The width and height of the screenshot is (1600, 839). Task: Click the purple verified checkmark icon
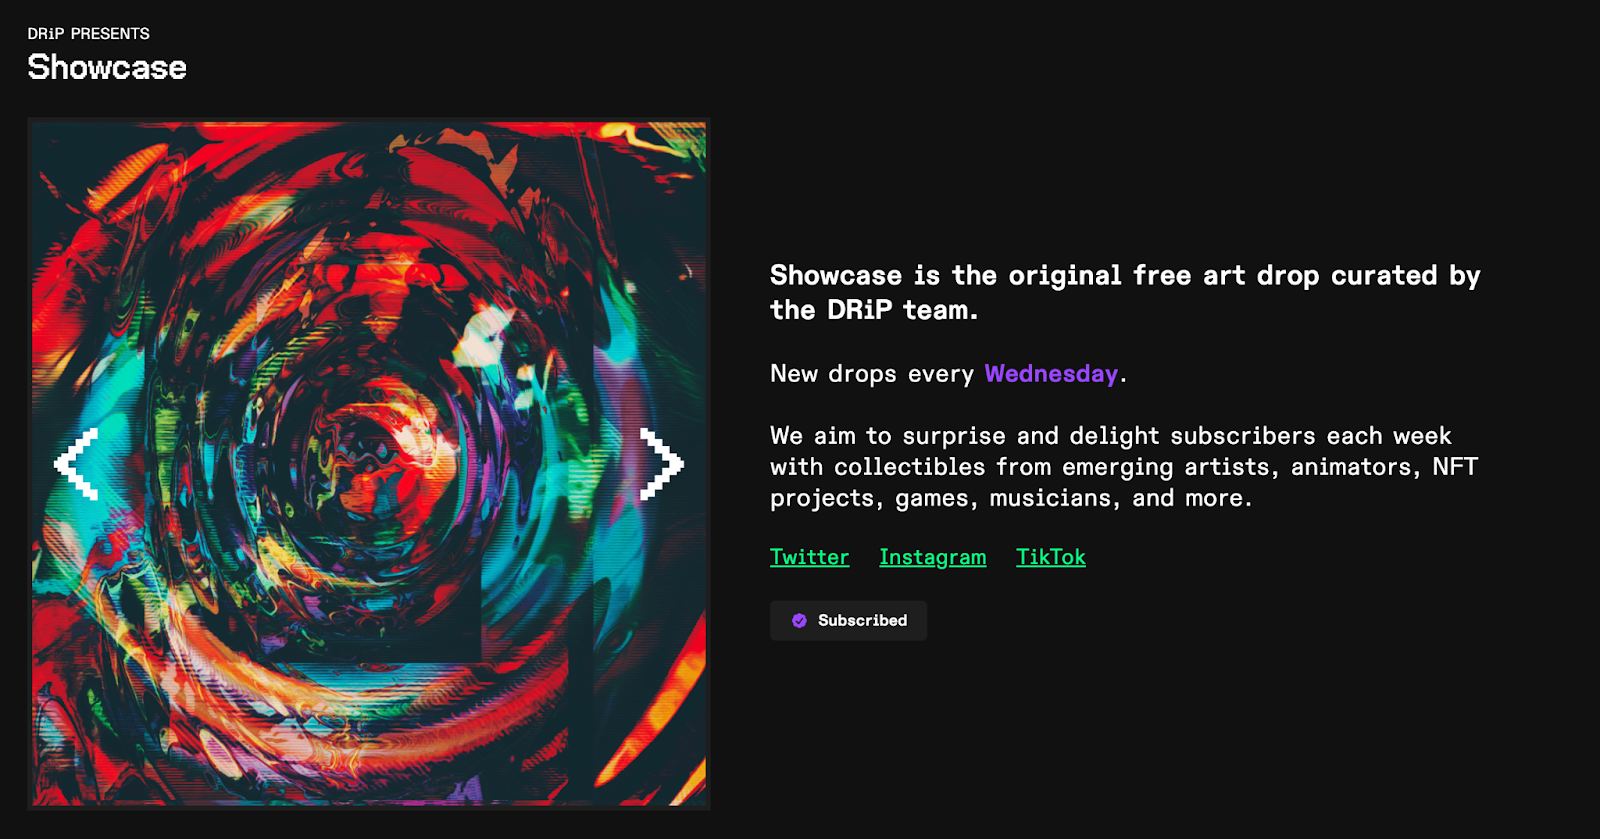tap(799, 621)
